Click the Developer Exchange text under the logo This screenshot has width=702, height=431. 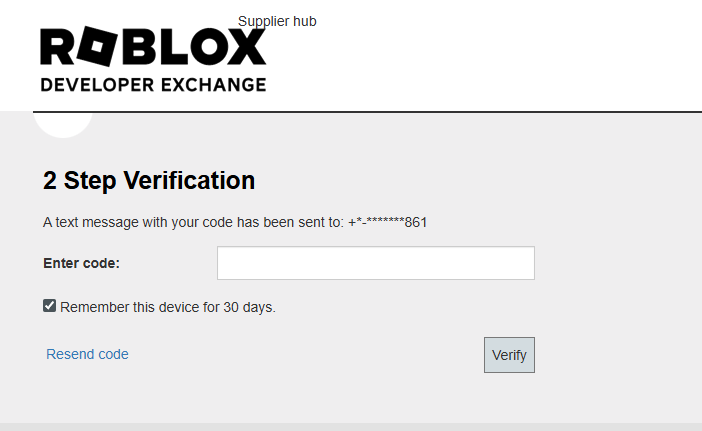point(153,84)
